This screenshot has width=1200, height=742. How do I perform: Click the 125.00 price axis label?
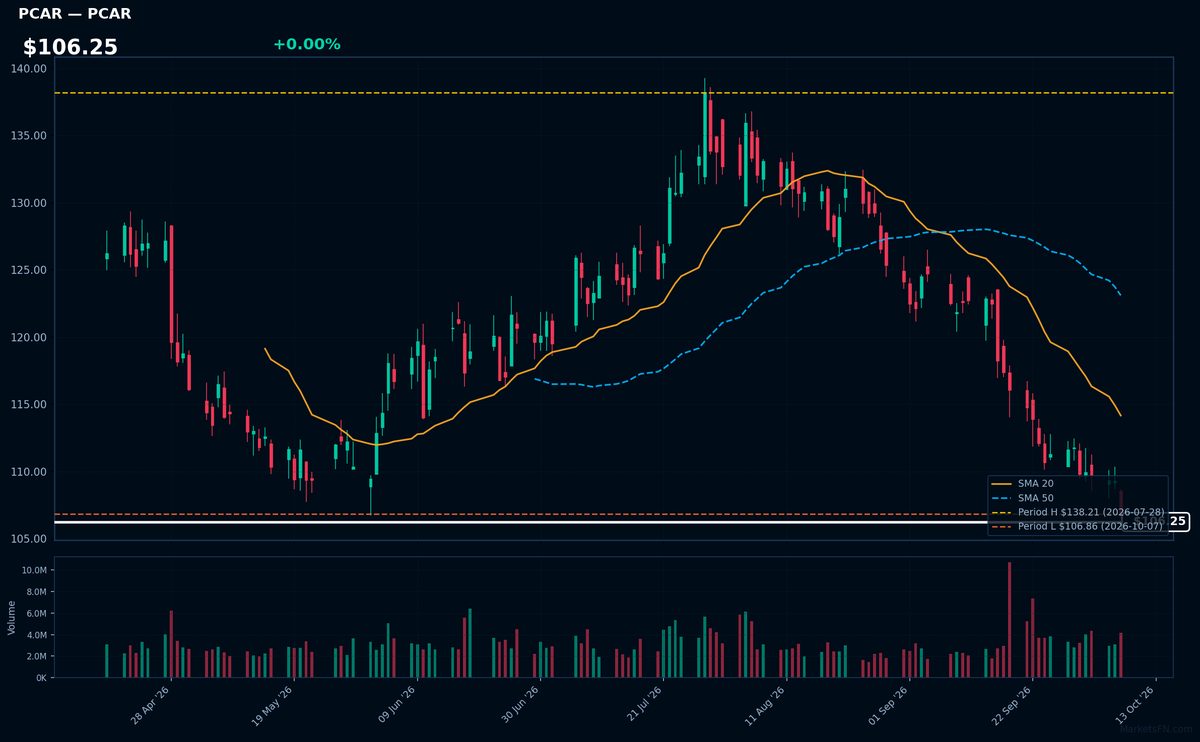(x=29, y=270)
